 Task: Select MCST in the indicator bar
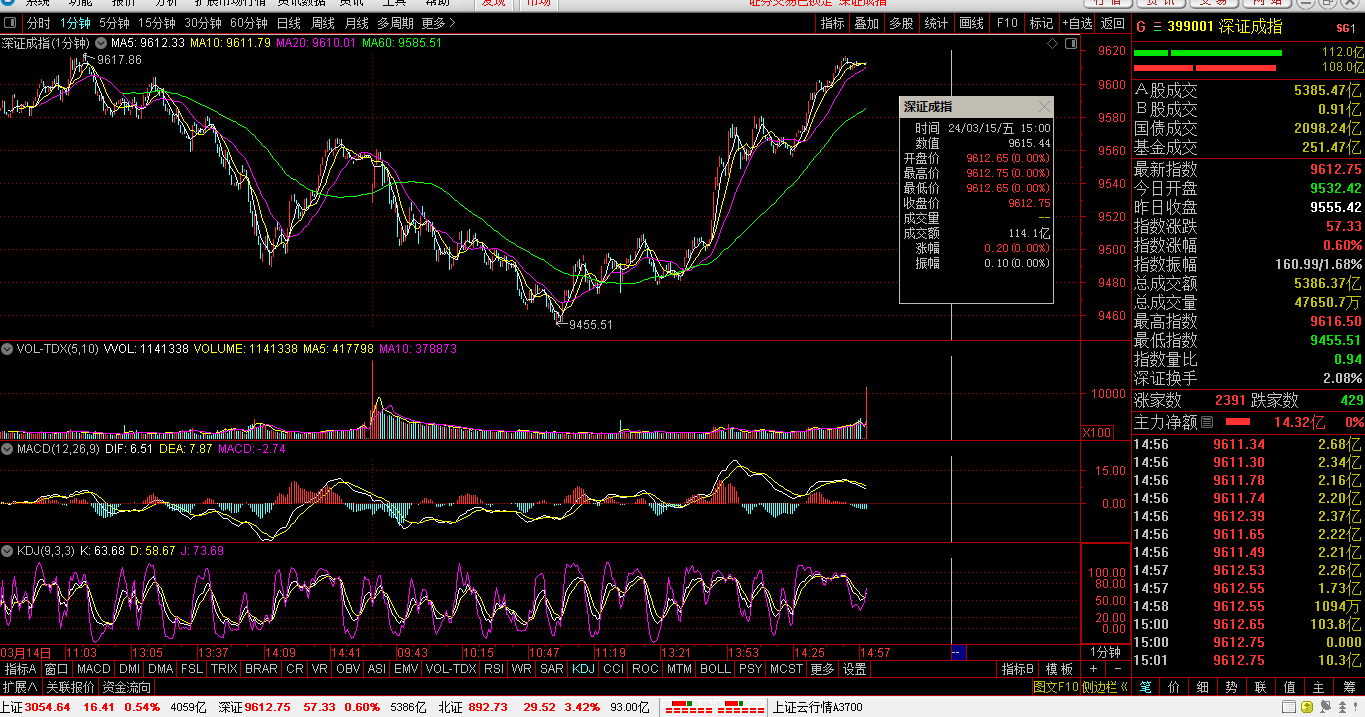786,669
